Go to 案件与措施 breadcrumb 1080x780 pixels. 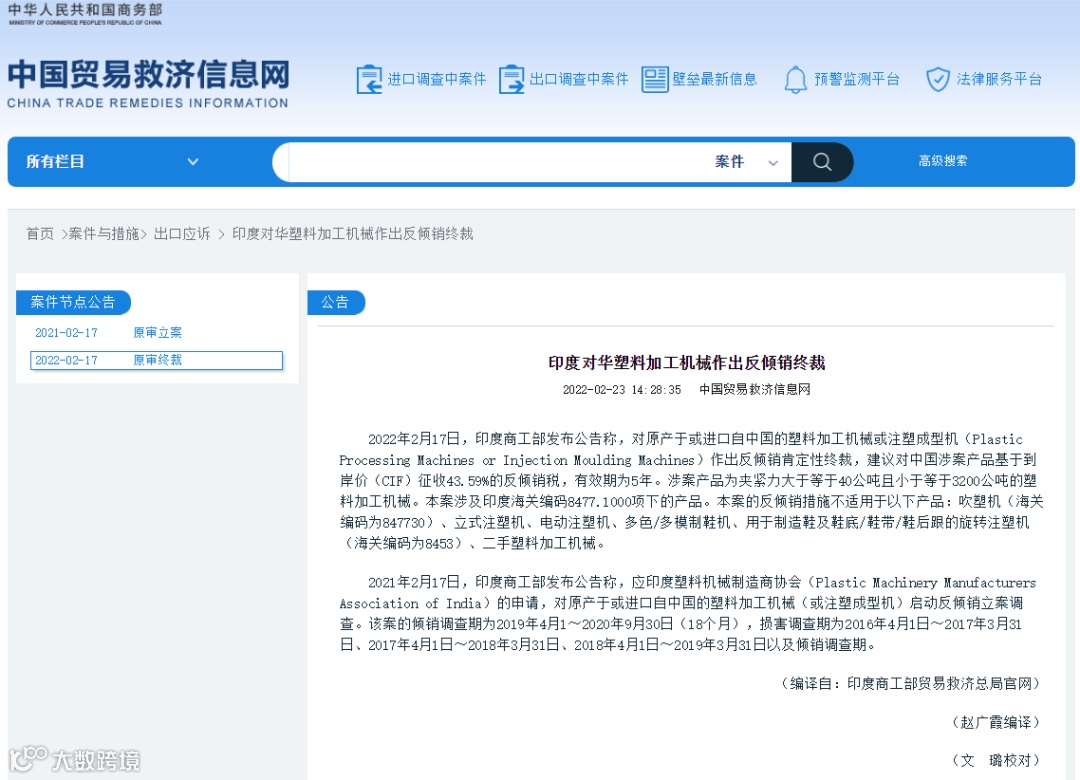[104, 234]
